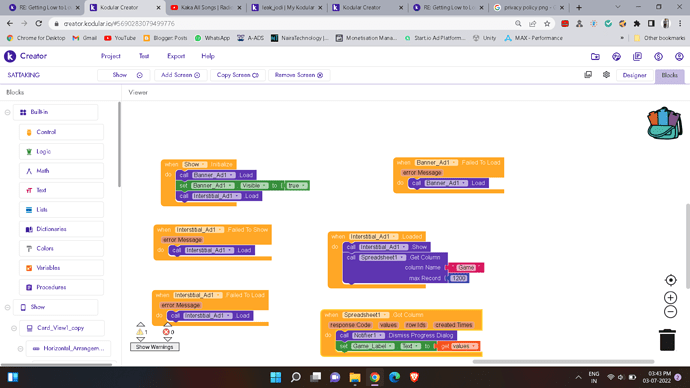Switch to Designer view
Screen dimensions: 690x388
coord(634,75)
